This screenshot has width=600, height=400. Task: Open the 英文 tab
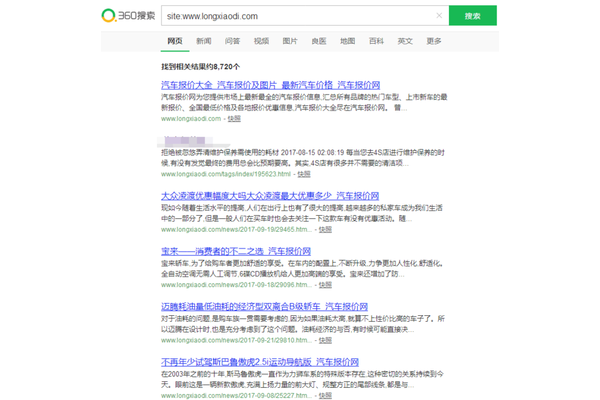405,41
